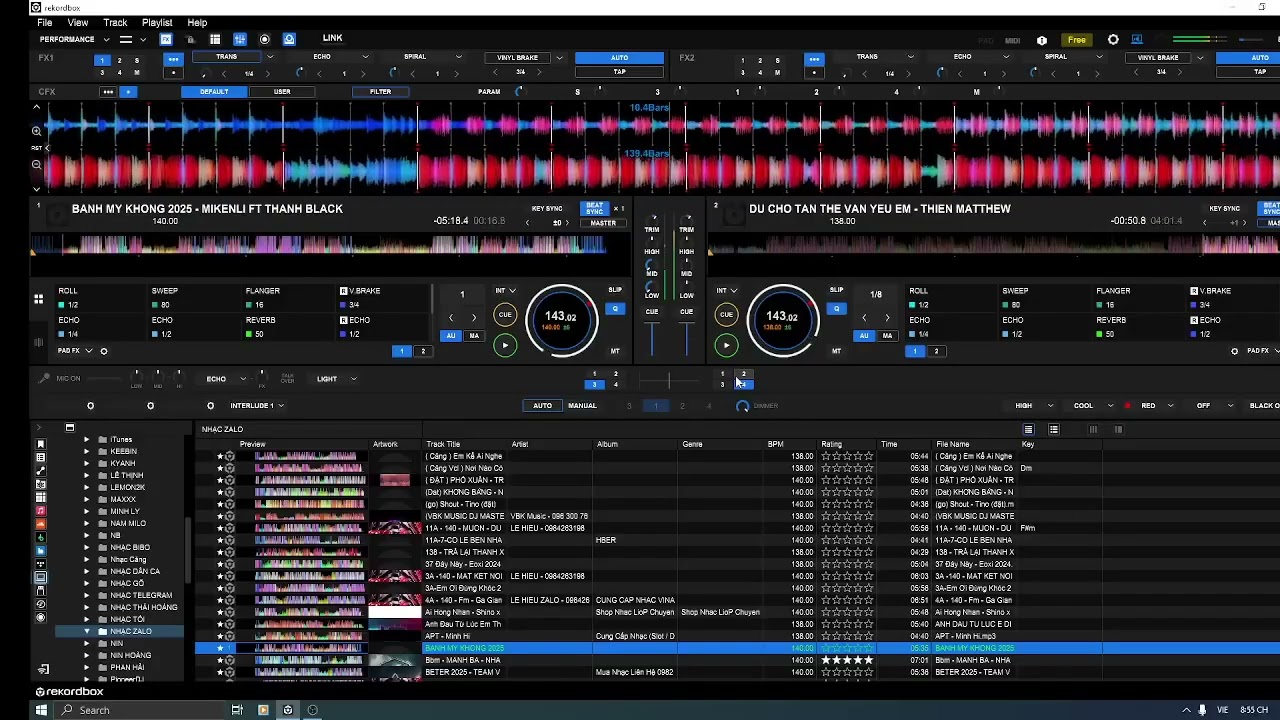Open the File menu
The image size is (1280, 720).
[45, 23]
